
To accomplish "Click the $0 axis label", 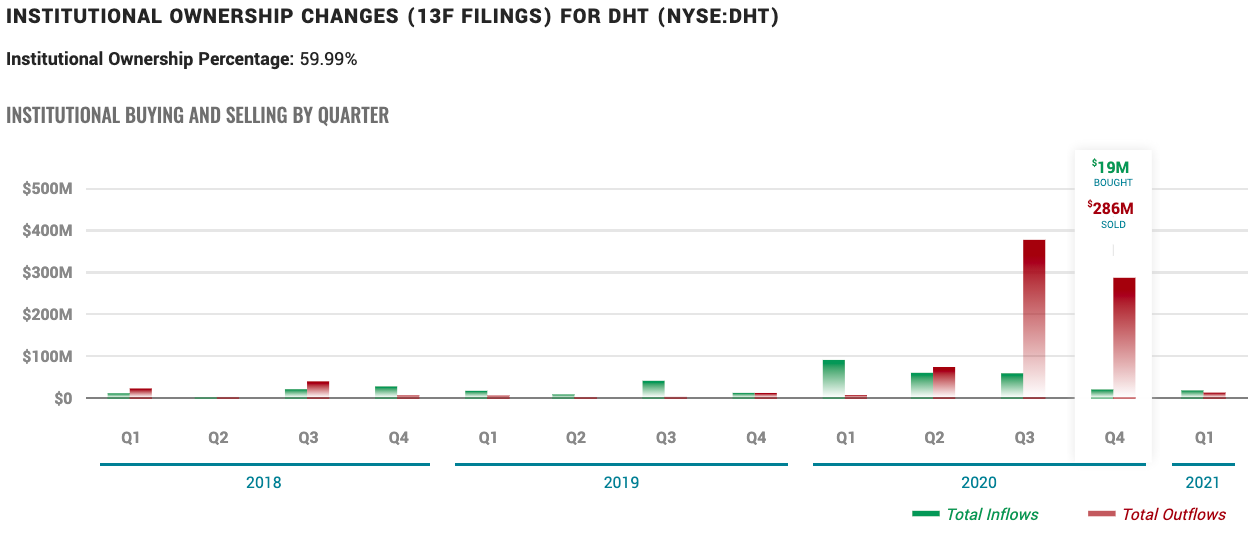I will pyautogui.click(x=65, y=398).
